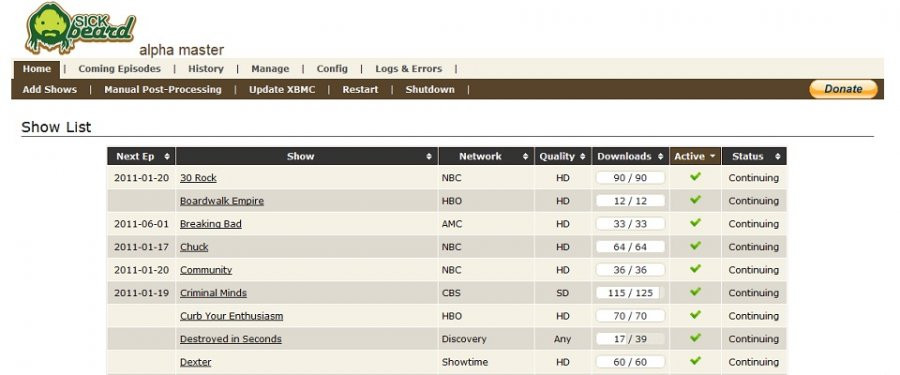This screenshot has width=900, height=375.
Task: Click next episode date 2011-01-17
Action: point(141,247)
